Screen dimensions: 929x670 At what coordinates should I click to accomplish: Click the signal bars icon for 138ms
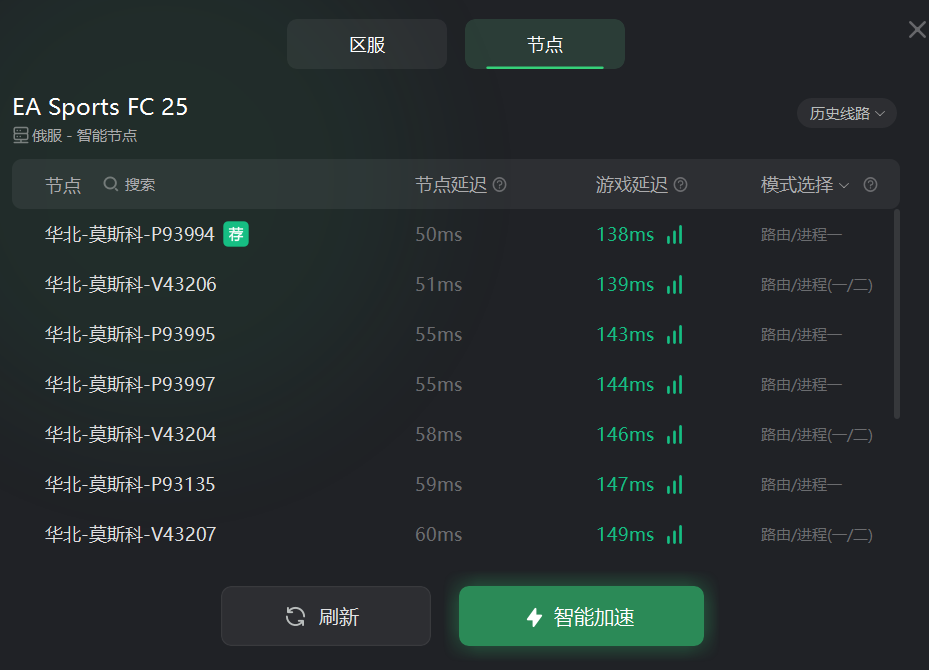(x=675, y=235)
